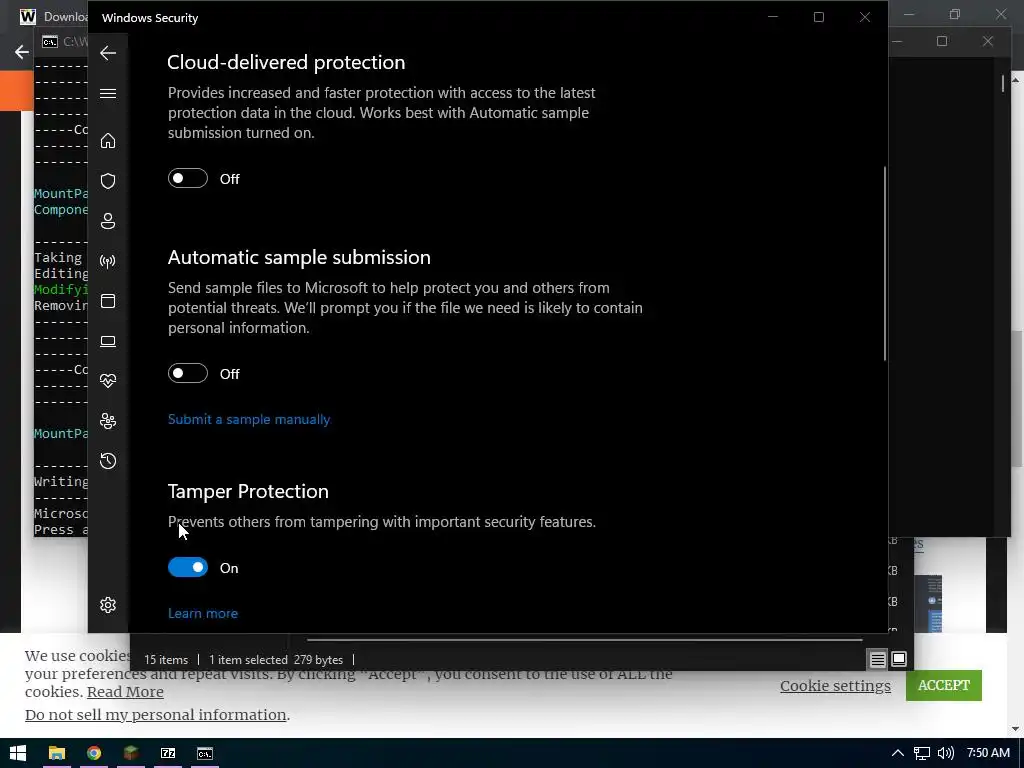Screen dimensions: 1024x768
Task: Click Learn more under Tamper Protection
Action: [x=202, y=613]
